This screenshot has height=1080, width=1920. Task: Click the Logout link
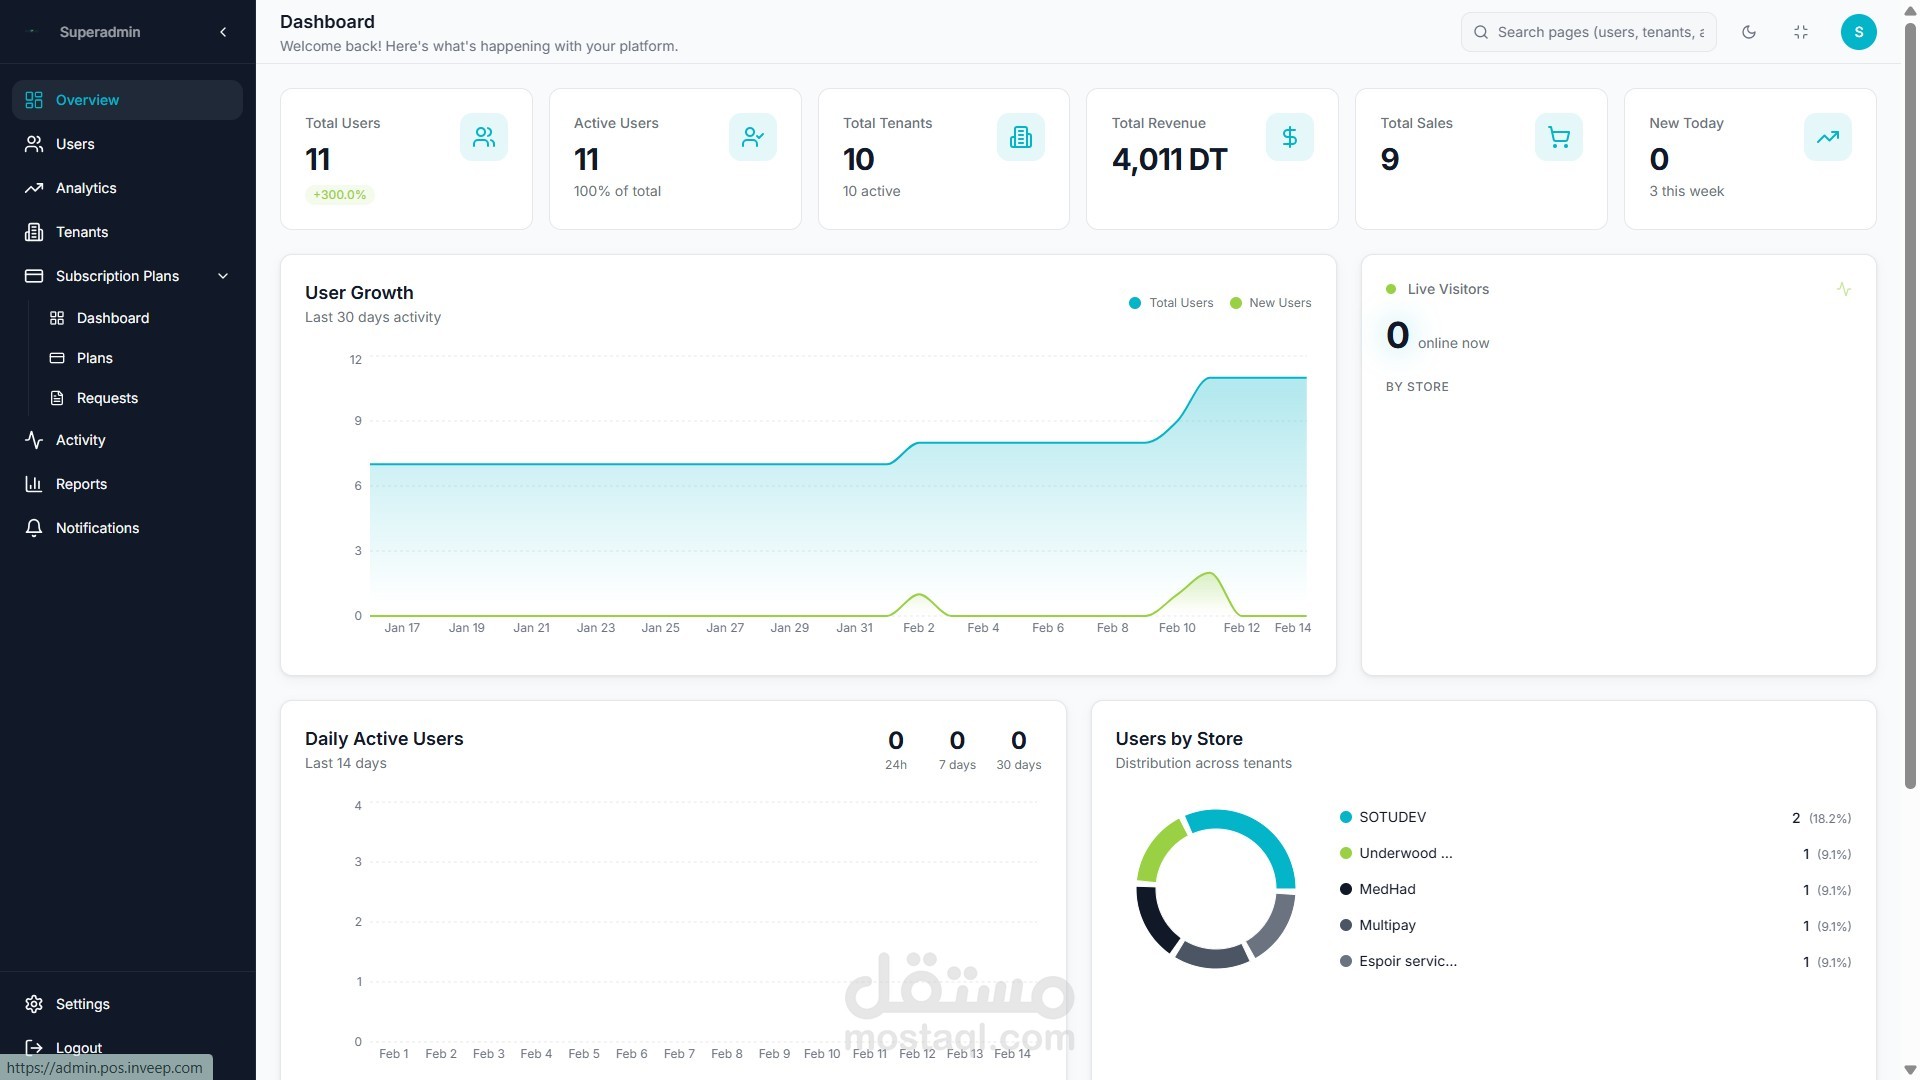click(x=78, y=1047)
